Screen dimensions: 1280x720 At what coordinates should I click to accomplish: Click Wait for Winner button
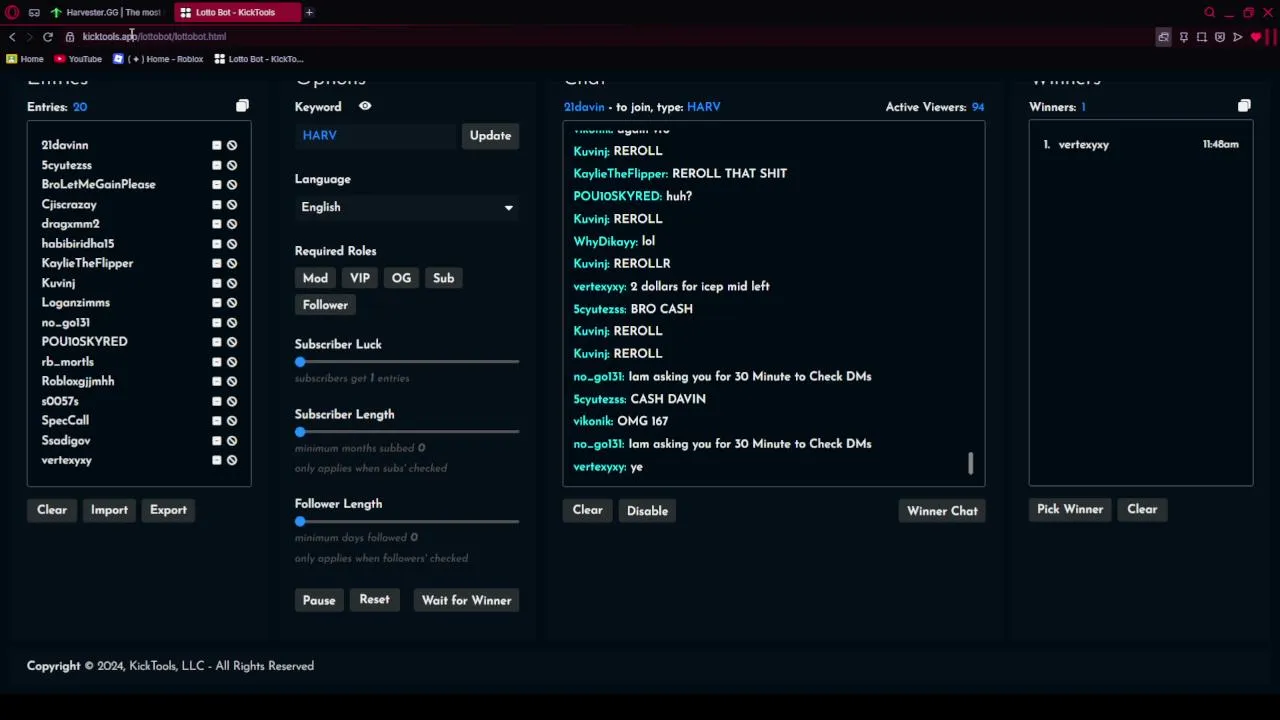click(x=466, y=600)
